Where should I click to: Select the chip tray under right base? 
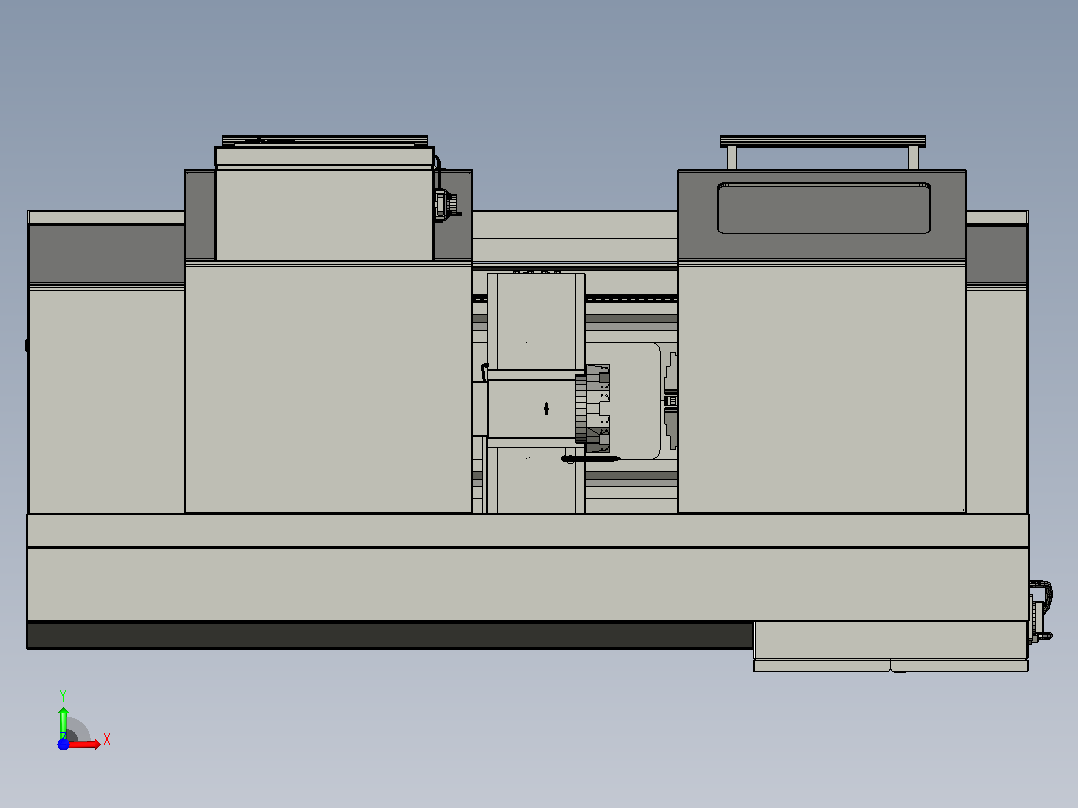pyautogui.click(x=891, y=646)
